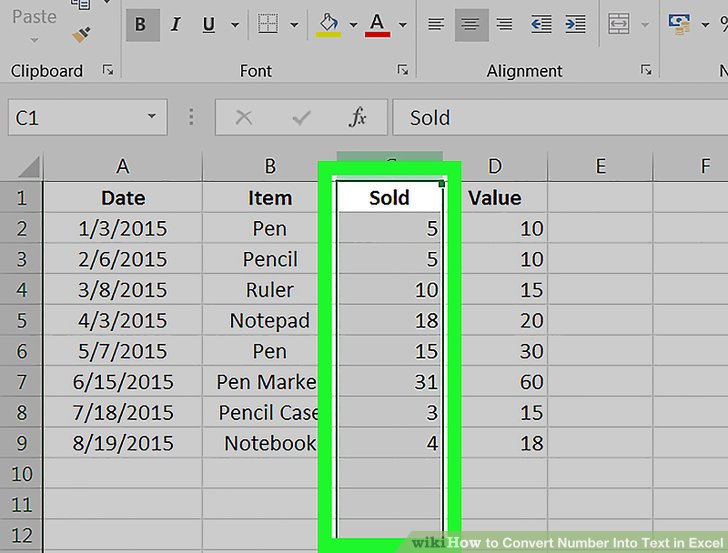The height and width of the screenshot is (553, 728).
Task: Click the Merge & Center icon
Action: pyautogui.click(x=619, y=24)
